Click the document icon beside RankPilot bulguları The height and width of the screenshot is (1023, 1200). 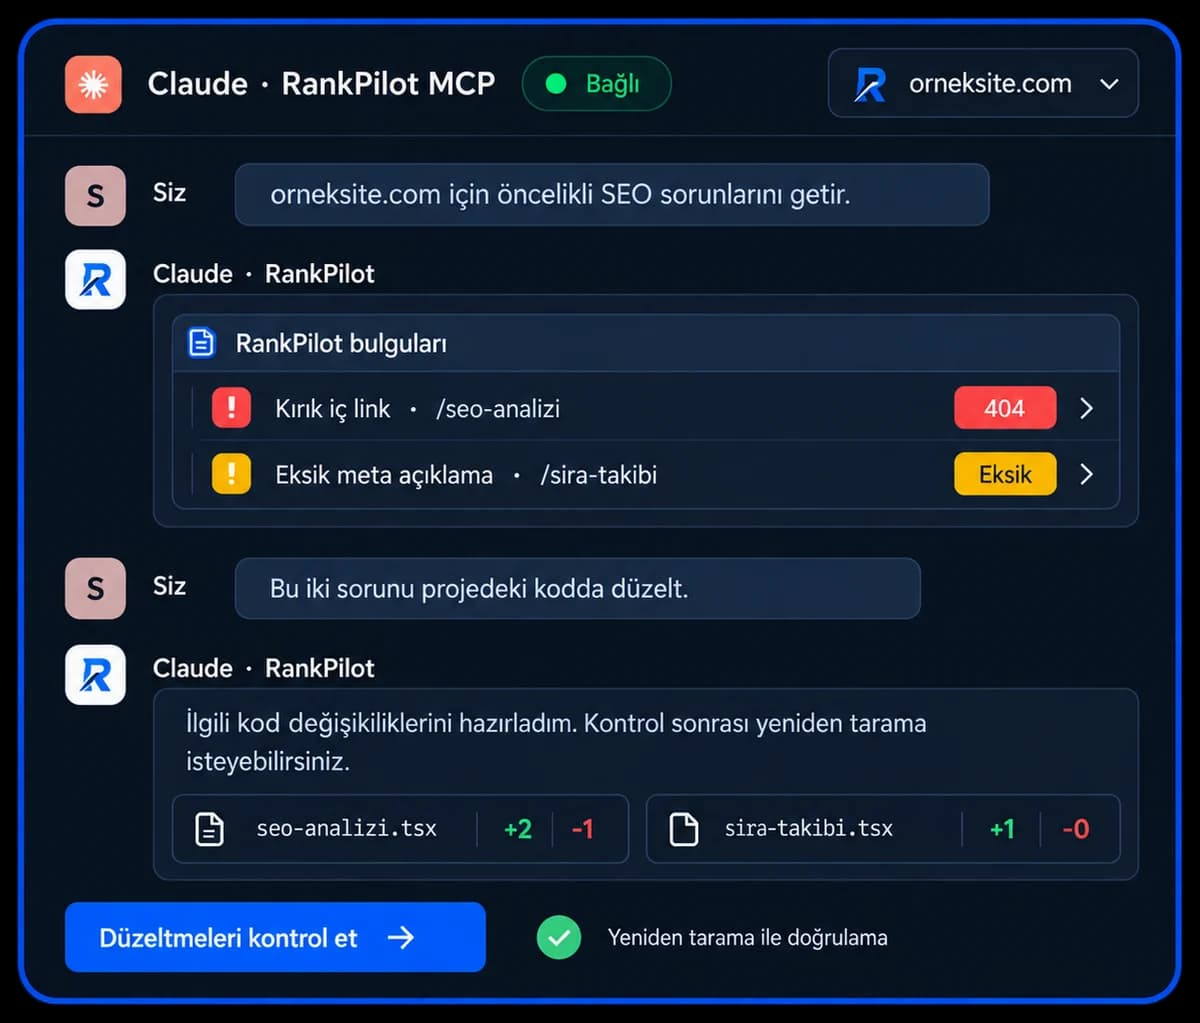coord(201,344)
